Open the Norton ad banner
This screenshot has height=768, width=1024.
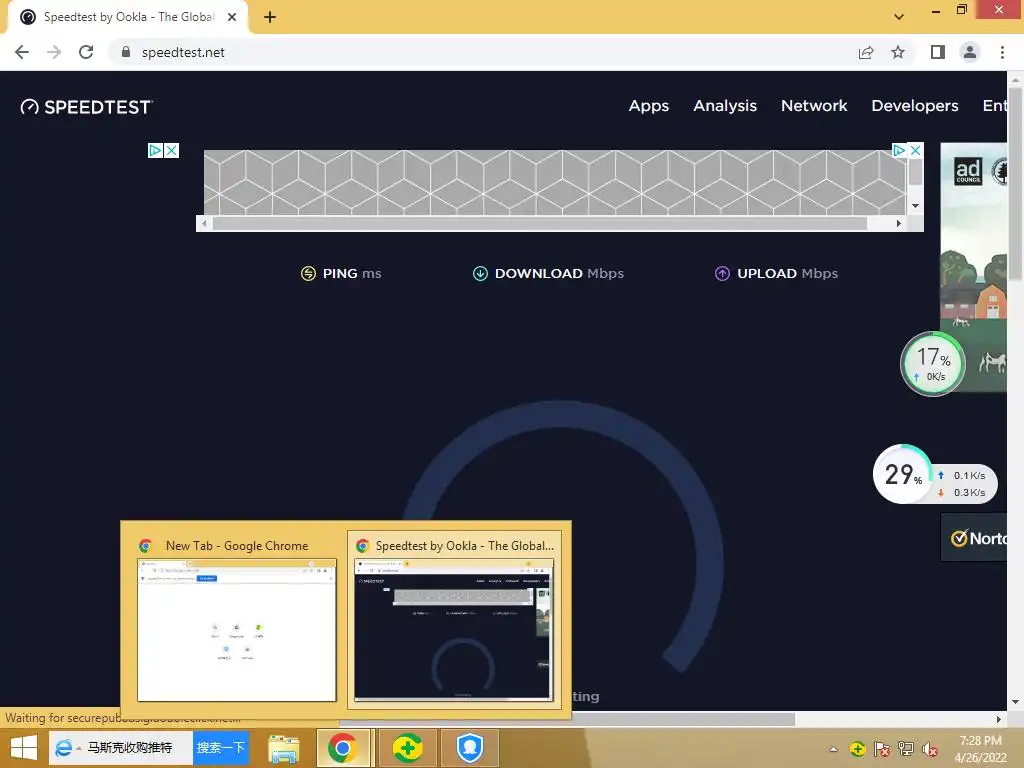point(974,537)
